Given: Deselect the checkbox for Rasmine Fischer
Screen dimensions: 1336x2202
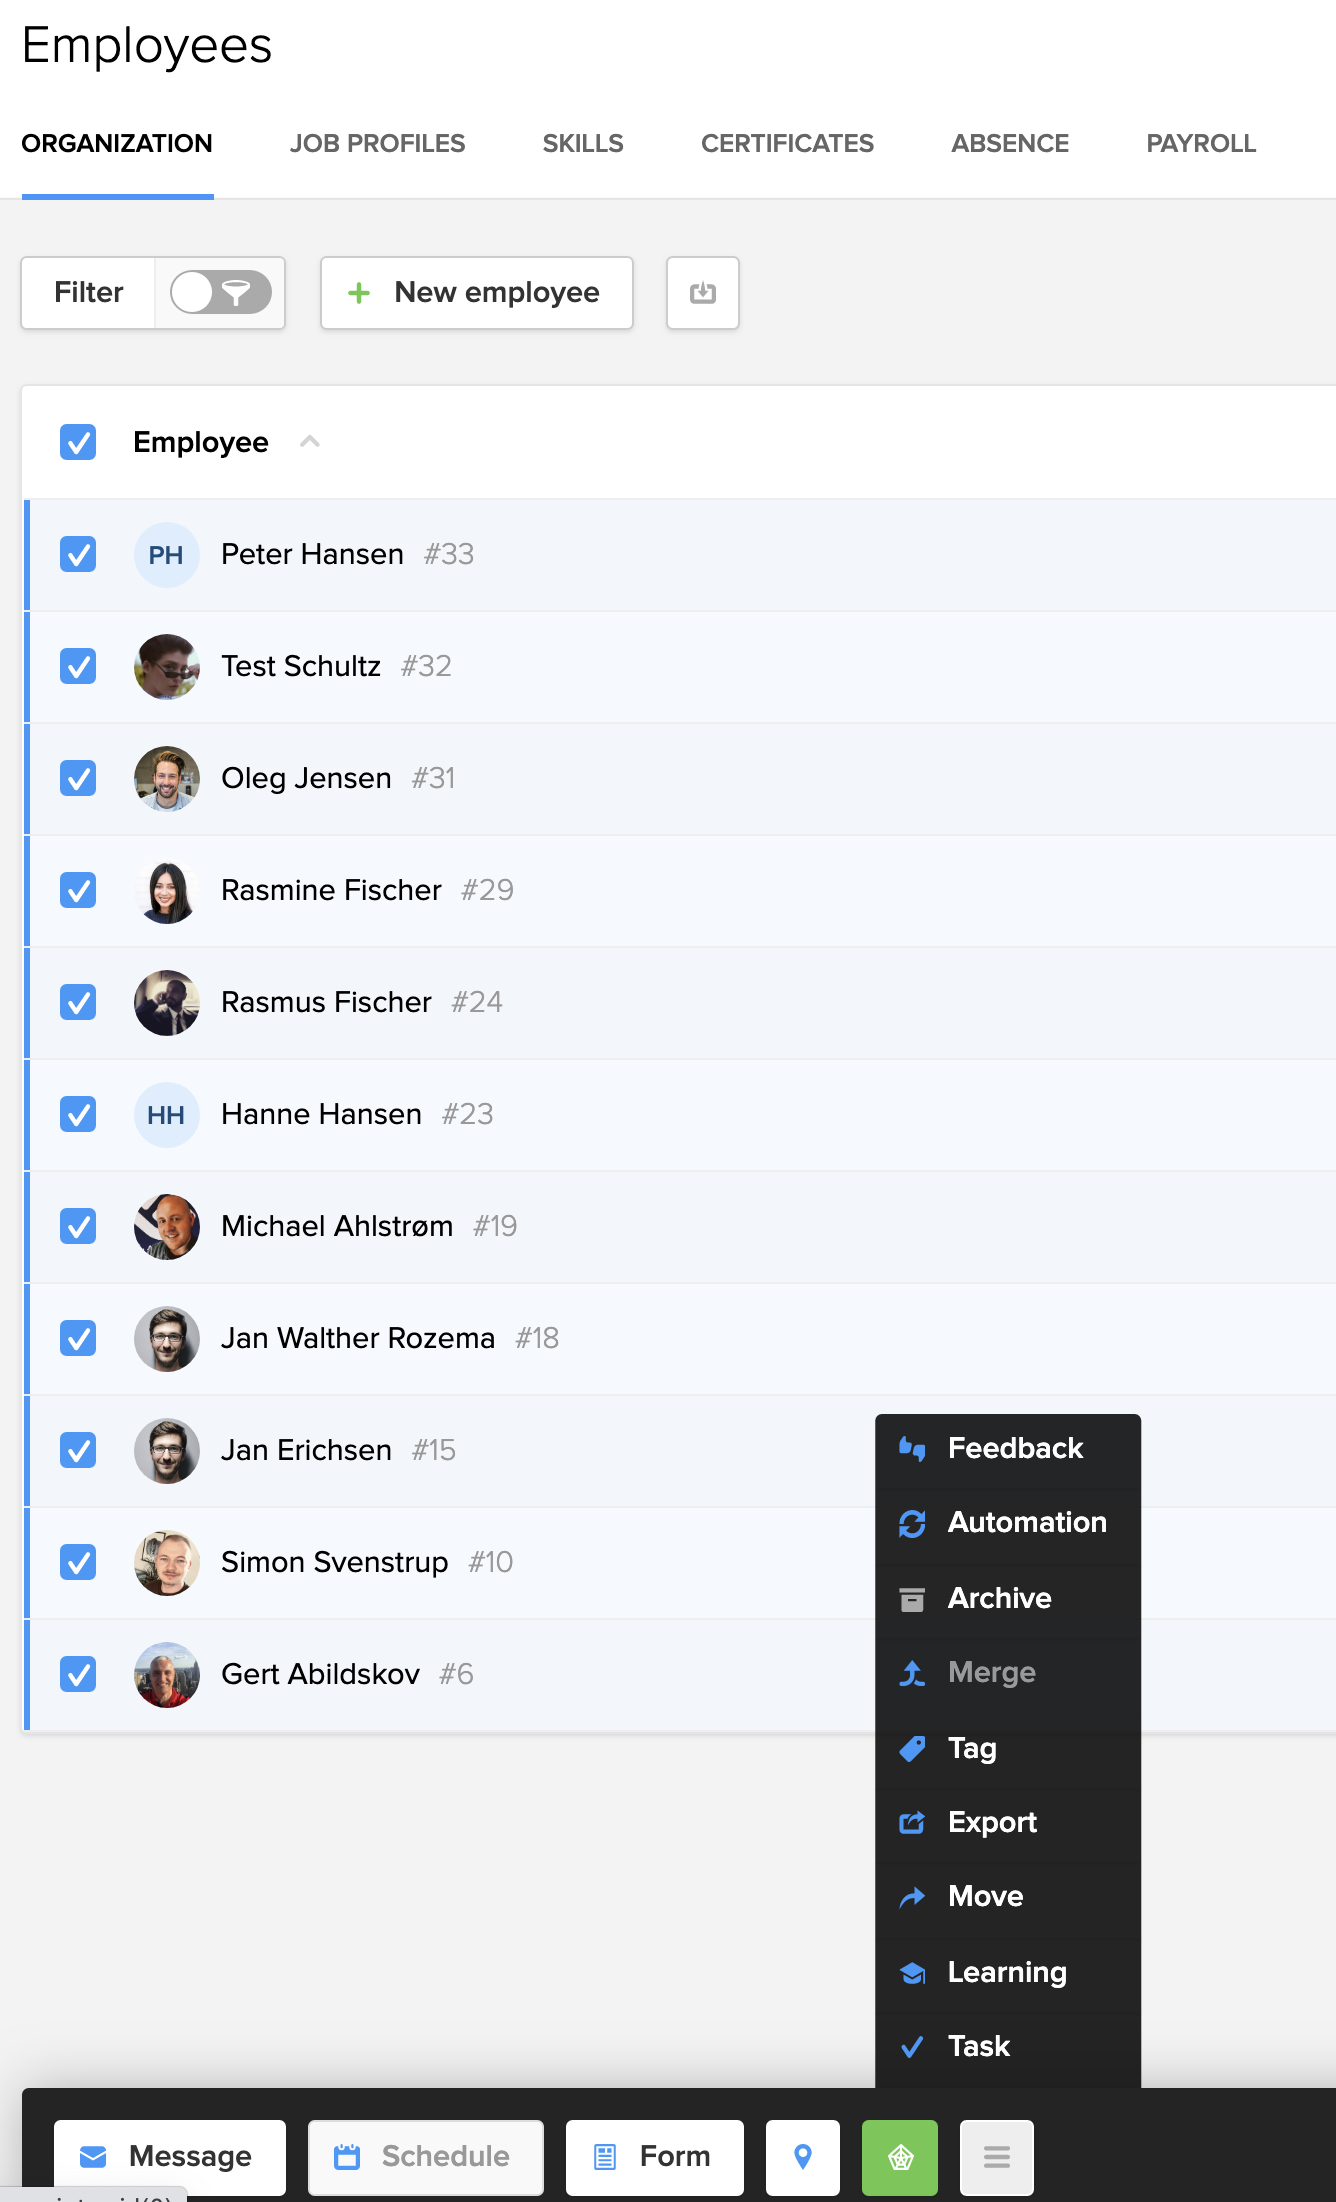Looking at the screenshot, I should click(x=78, y=890).
